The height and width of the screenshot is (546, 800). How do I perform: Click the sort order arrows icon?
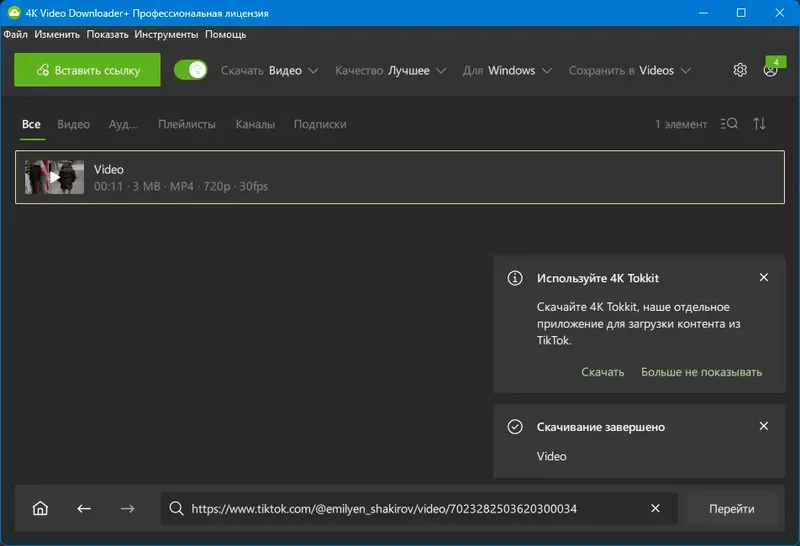point(759,123)
